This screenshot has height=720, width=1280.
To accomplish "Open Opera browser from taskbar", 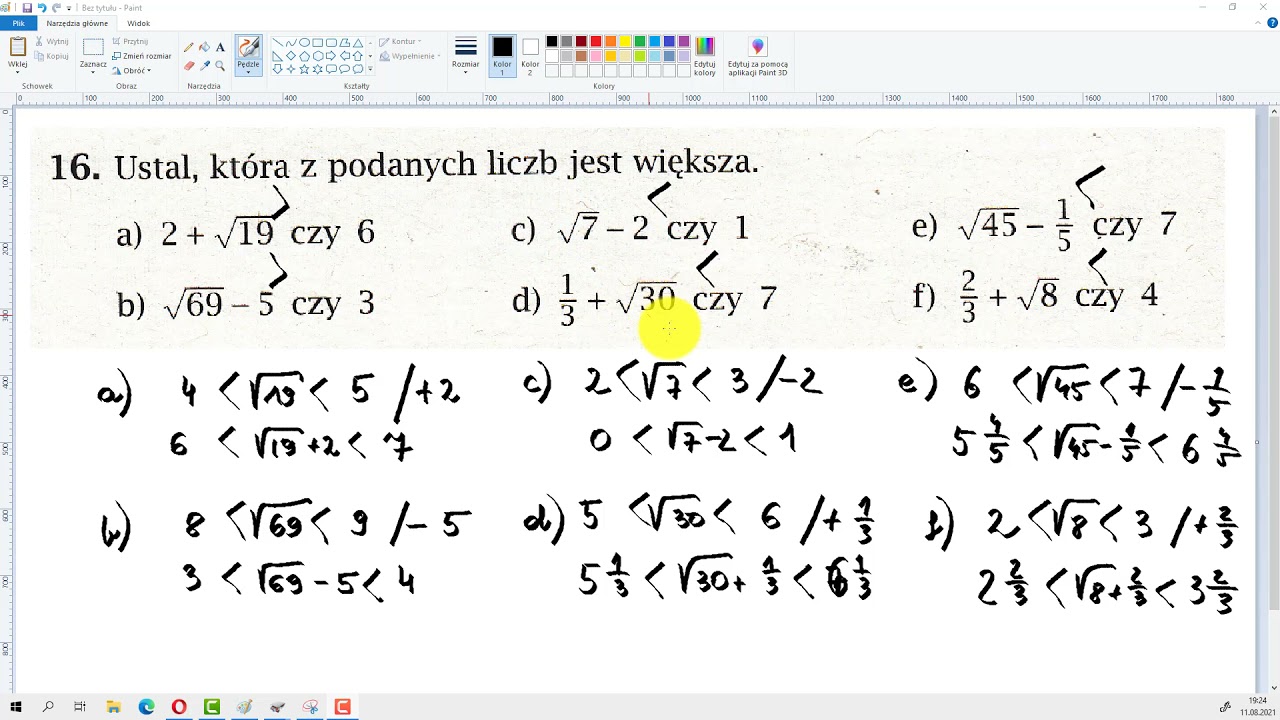I will pyautogui.click(x=179, y=707).
